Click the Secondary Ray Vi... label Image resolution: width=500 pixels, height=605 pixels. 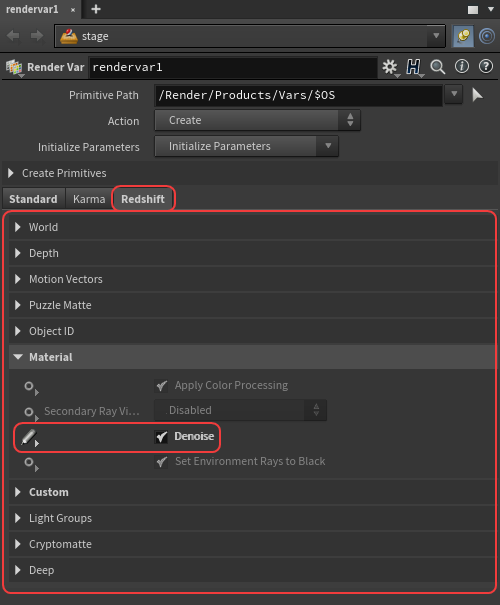click(92, 411)
